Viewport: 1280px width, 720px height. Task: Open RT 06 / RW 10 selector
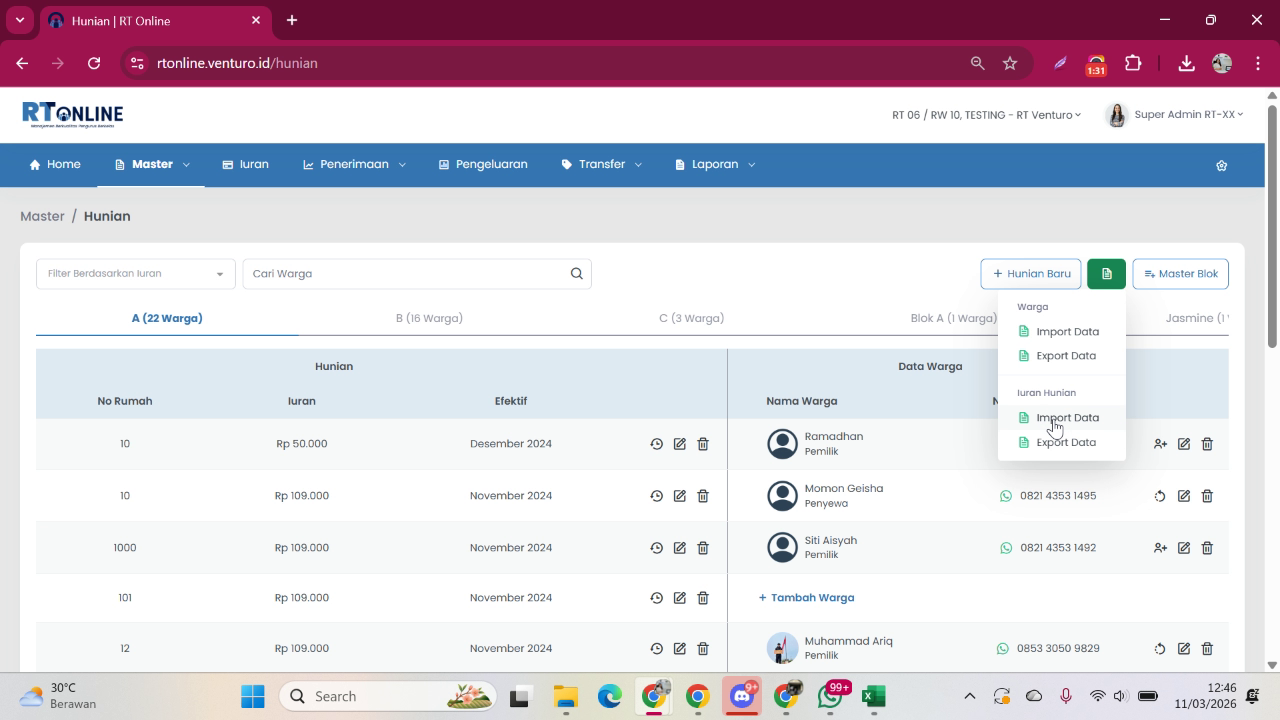point(986,115)
